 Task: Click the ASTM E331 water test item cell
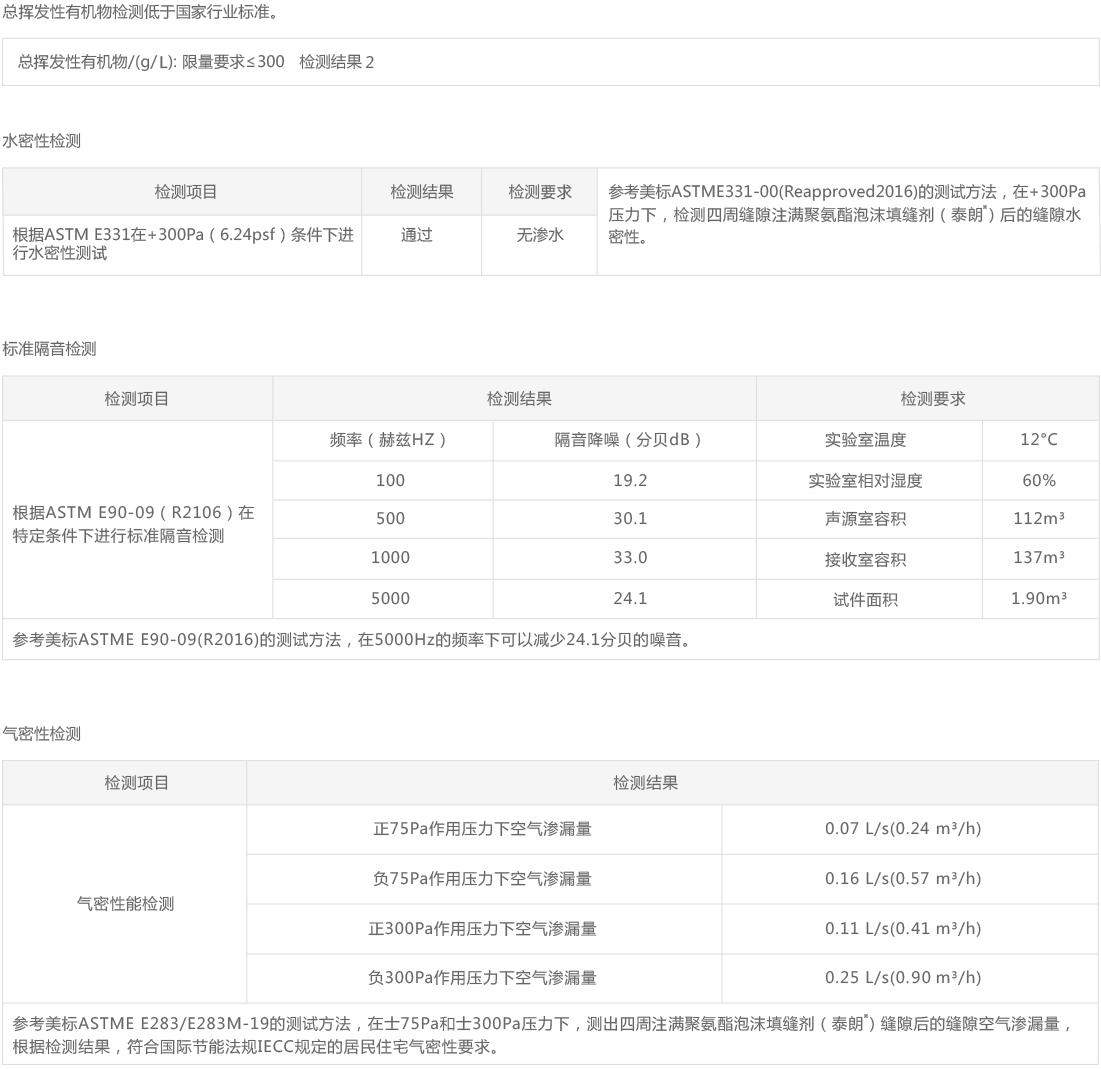(182, 244)
